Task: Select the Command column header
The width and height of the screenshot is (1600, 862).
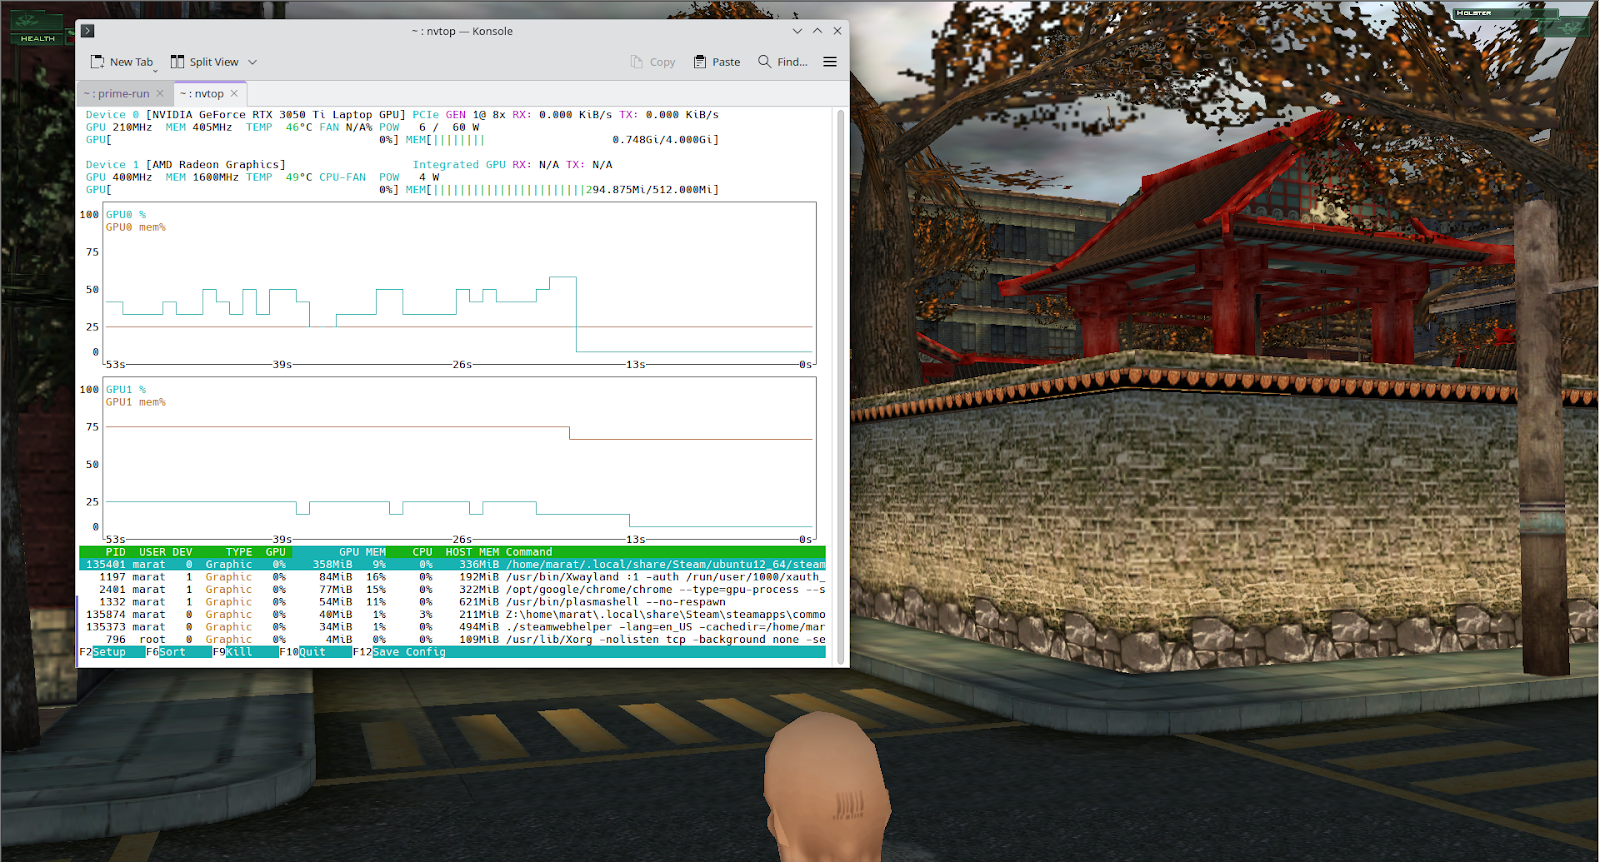Action: [529, 552]
